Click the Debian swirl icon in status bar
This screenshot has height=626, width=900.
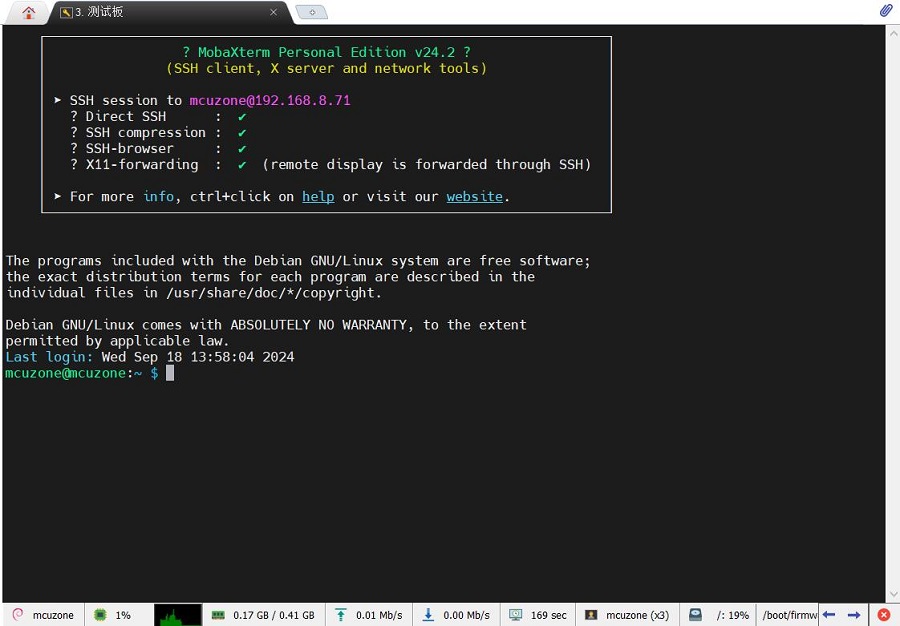coord(18,615)
